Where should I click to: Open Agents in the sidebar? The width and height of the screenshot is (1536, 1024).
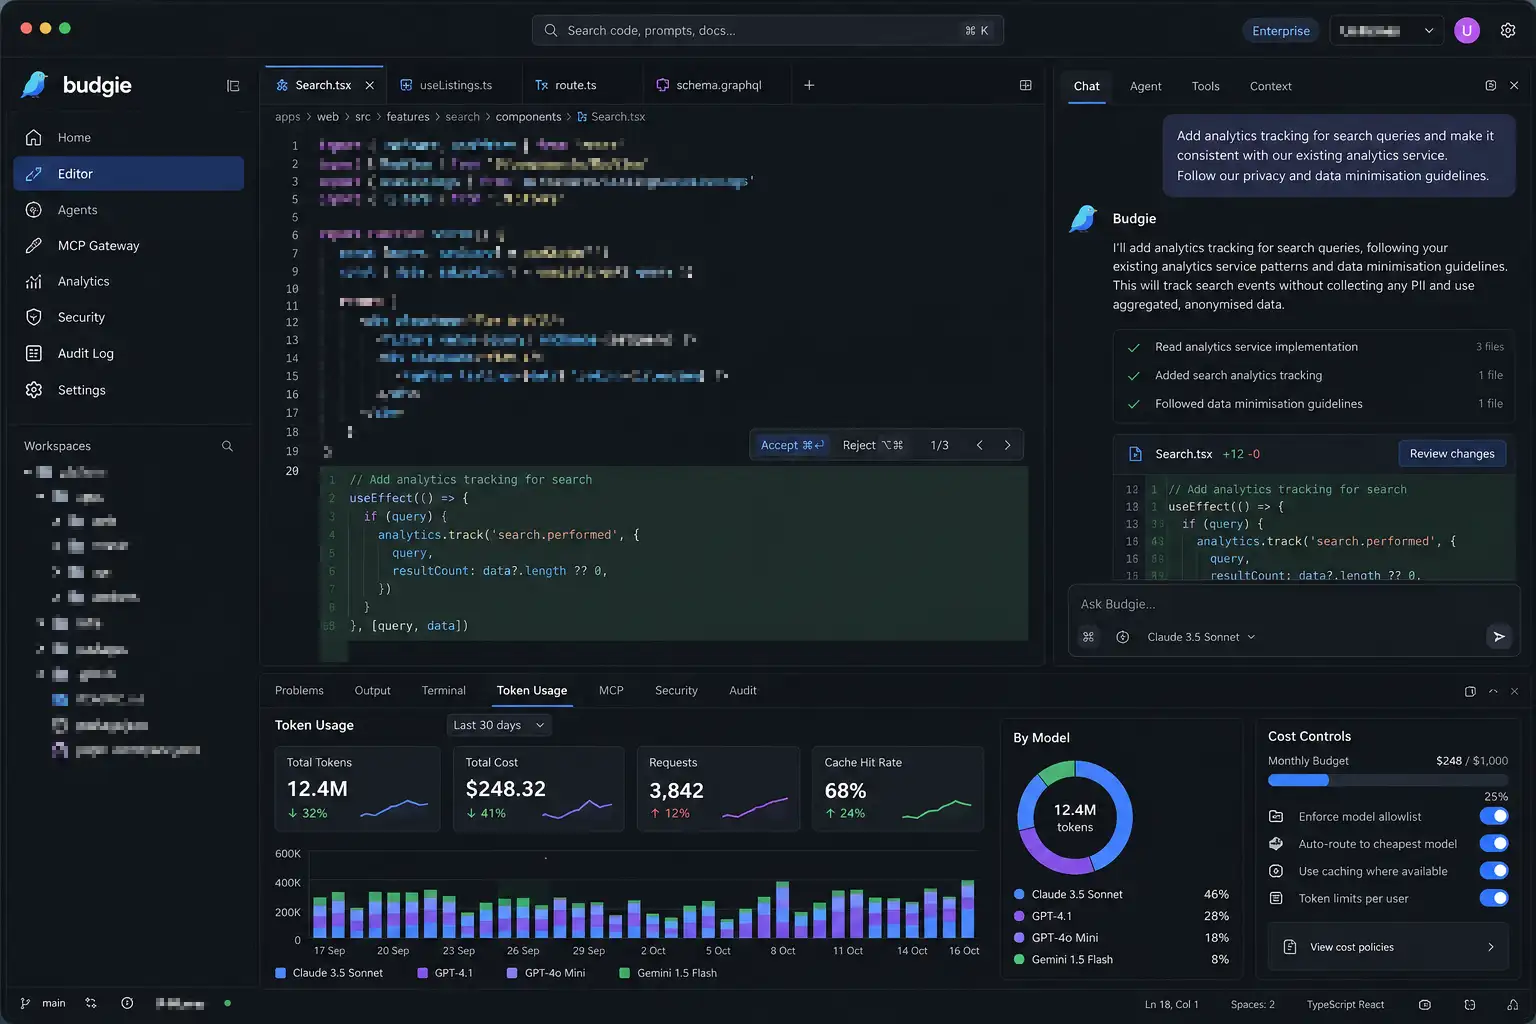[x=128, y=210]
